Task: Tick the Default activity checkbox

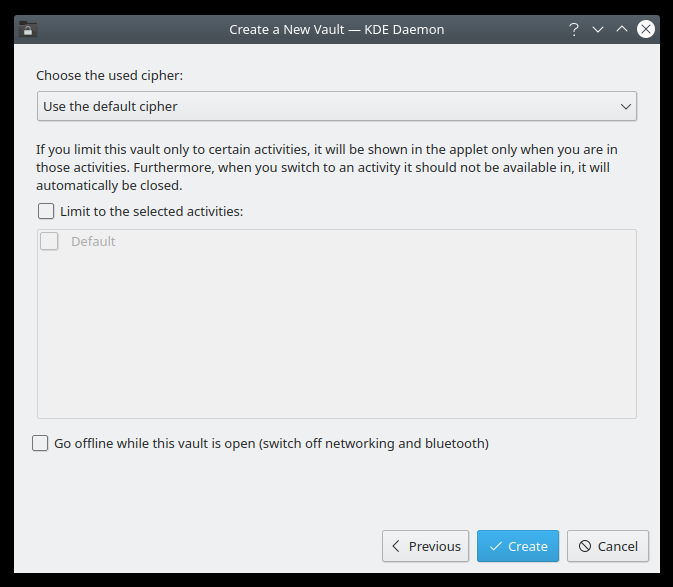Action: (49, 241)
